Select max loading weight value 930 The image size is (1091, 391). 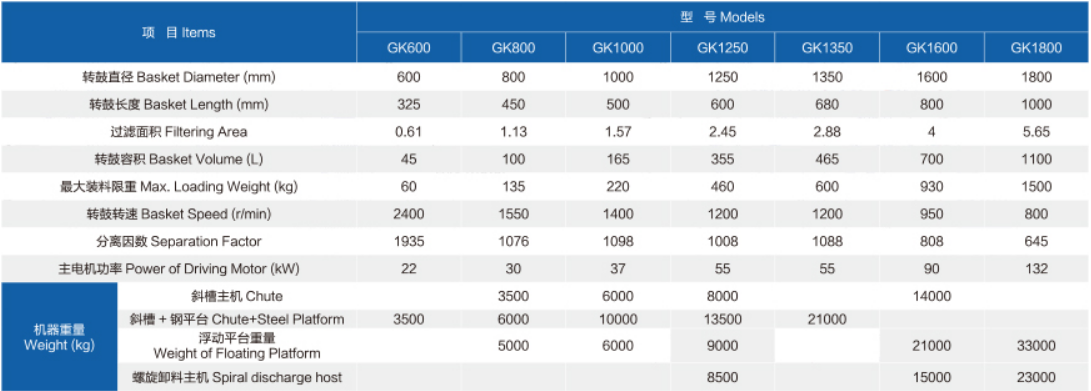click(x=932, y=186)
